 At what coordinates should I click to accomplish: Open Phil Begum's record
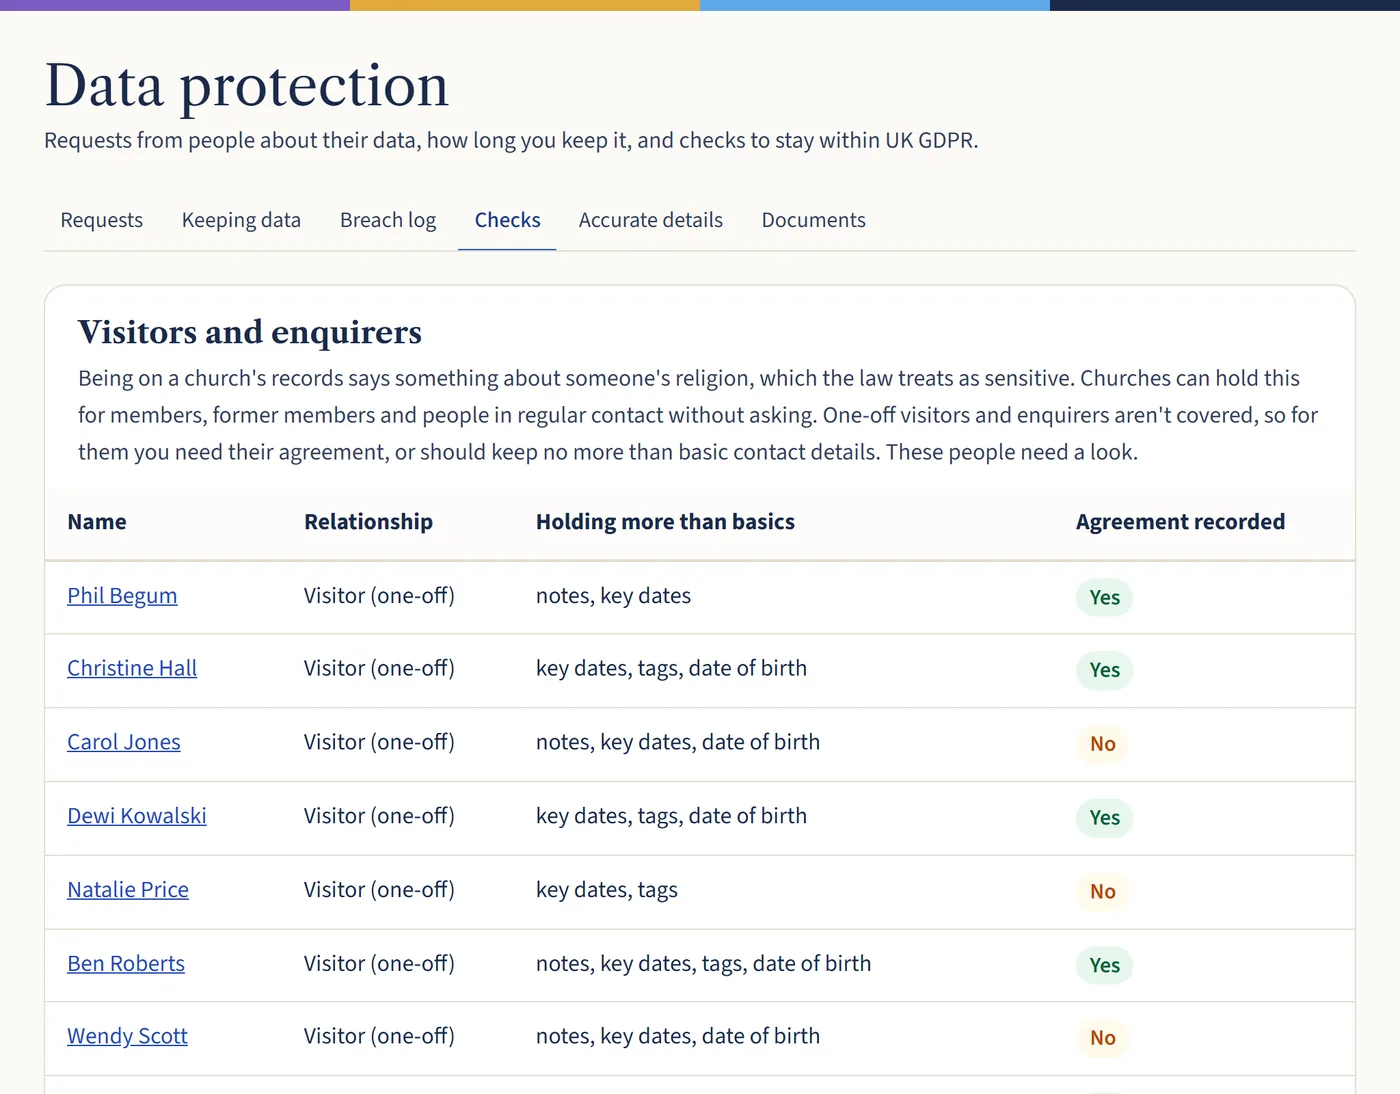click(x=122, y=596)
